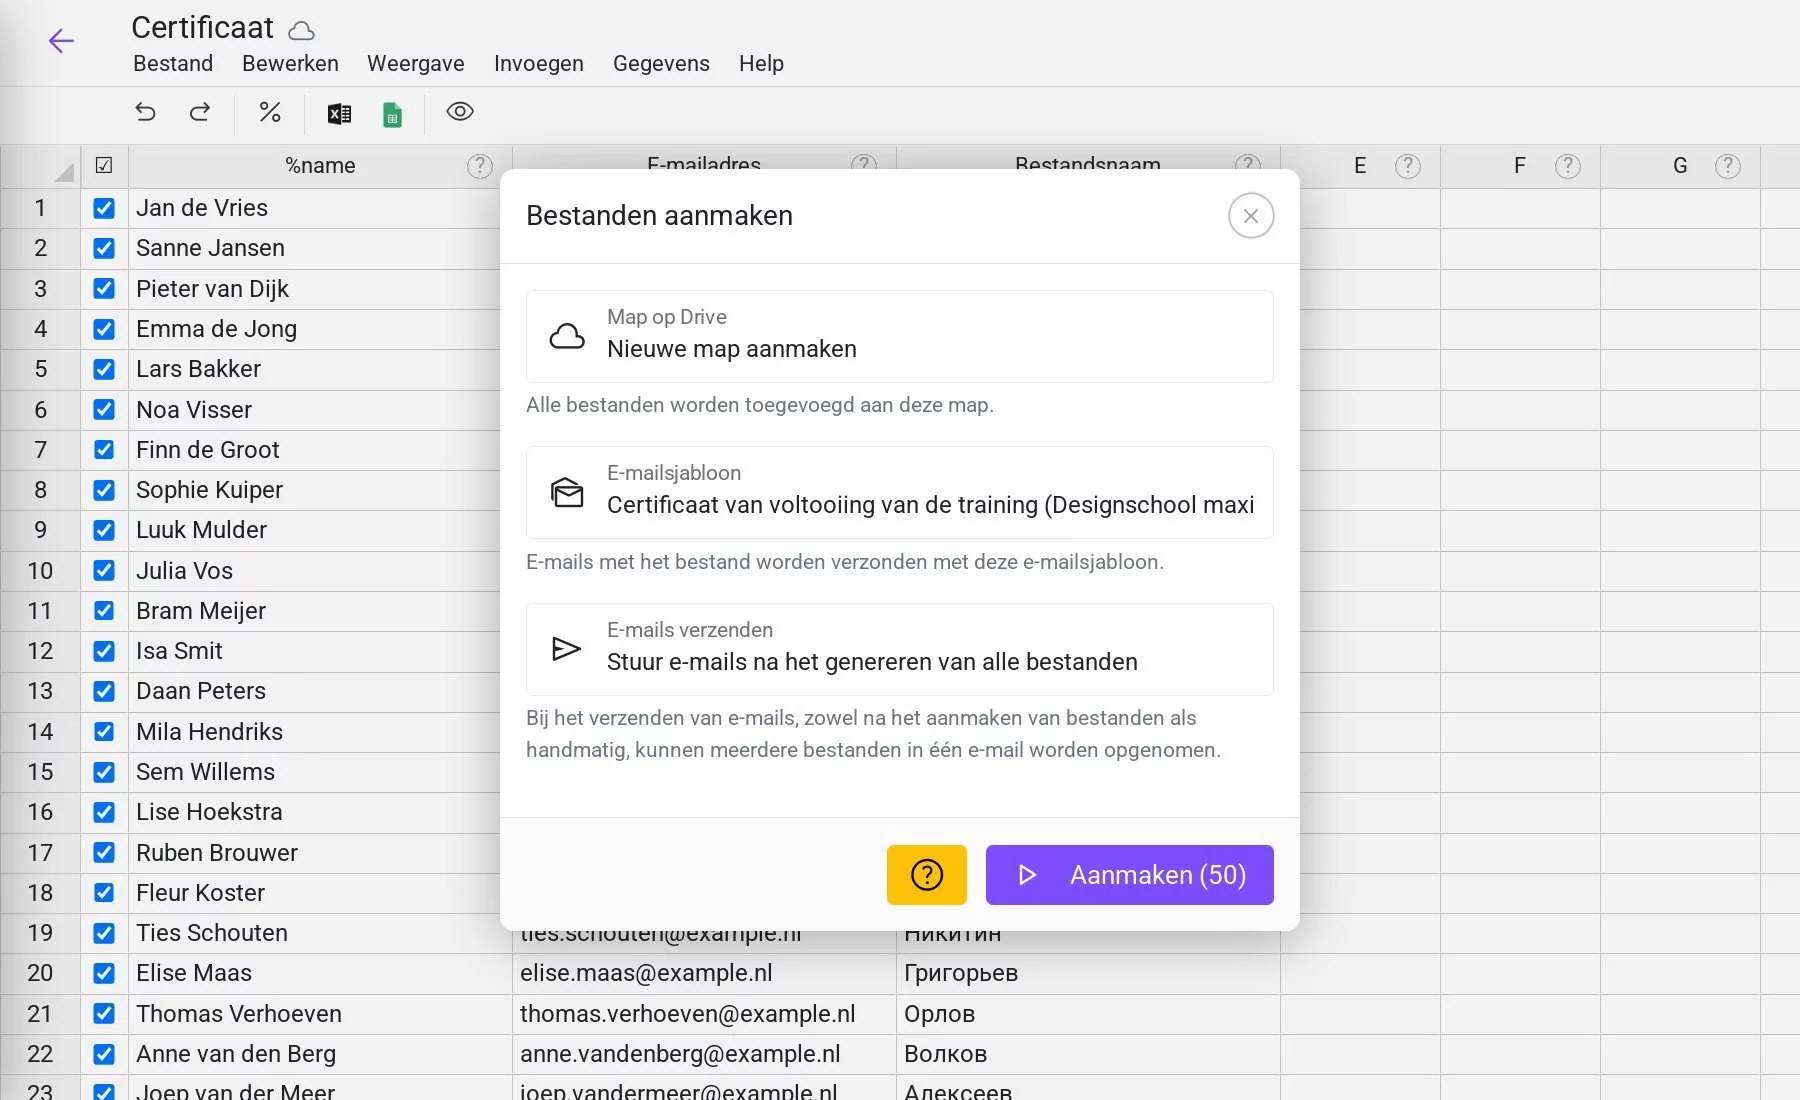This screenshot has width=1800, height=1100.
Task: Toggle checkbox for Ties Schouten
Action: pyautogui.click(x=104, y=933)
